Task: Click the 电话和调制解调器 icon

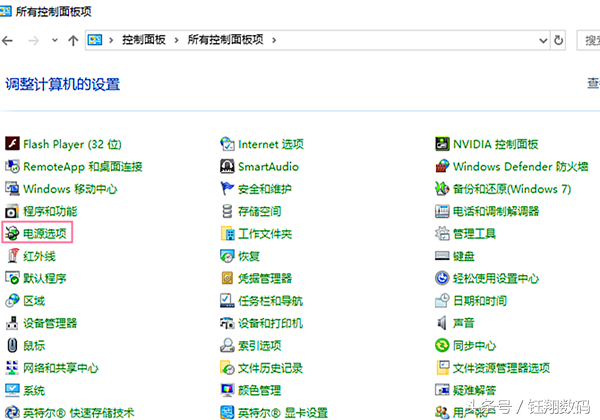Action: [x=442, y=211]
